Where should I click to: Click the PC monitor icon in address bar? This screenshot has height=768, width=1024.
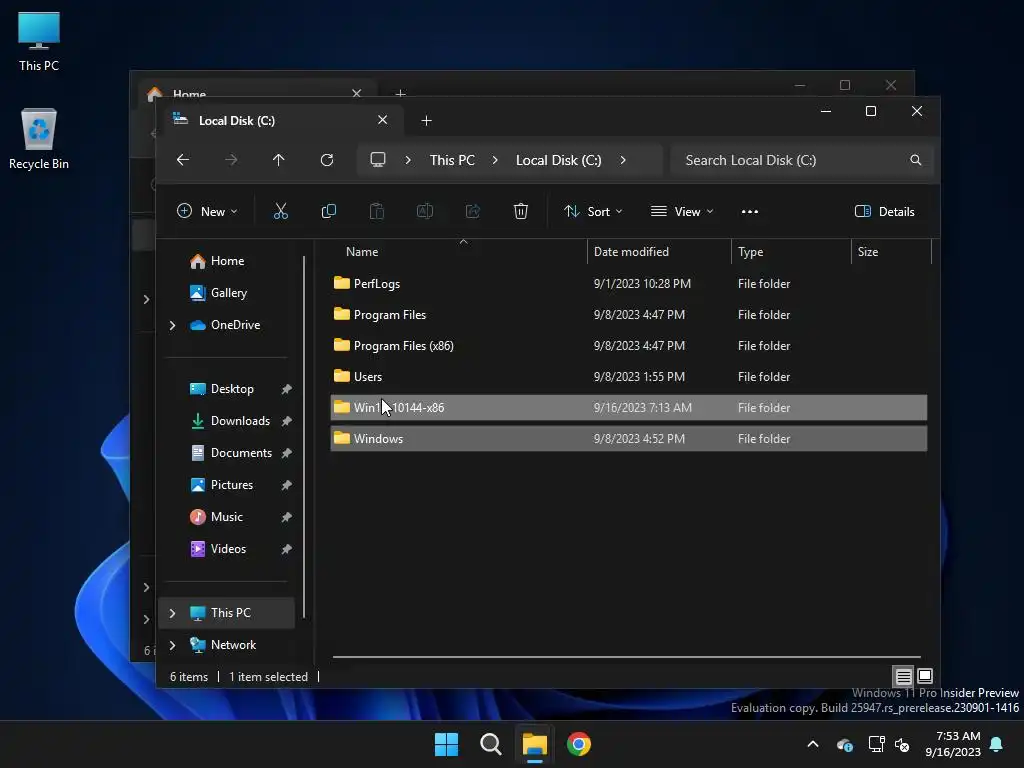click(x=377, y=160)
